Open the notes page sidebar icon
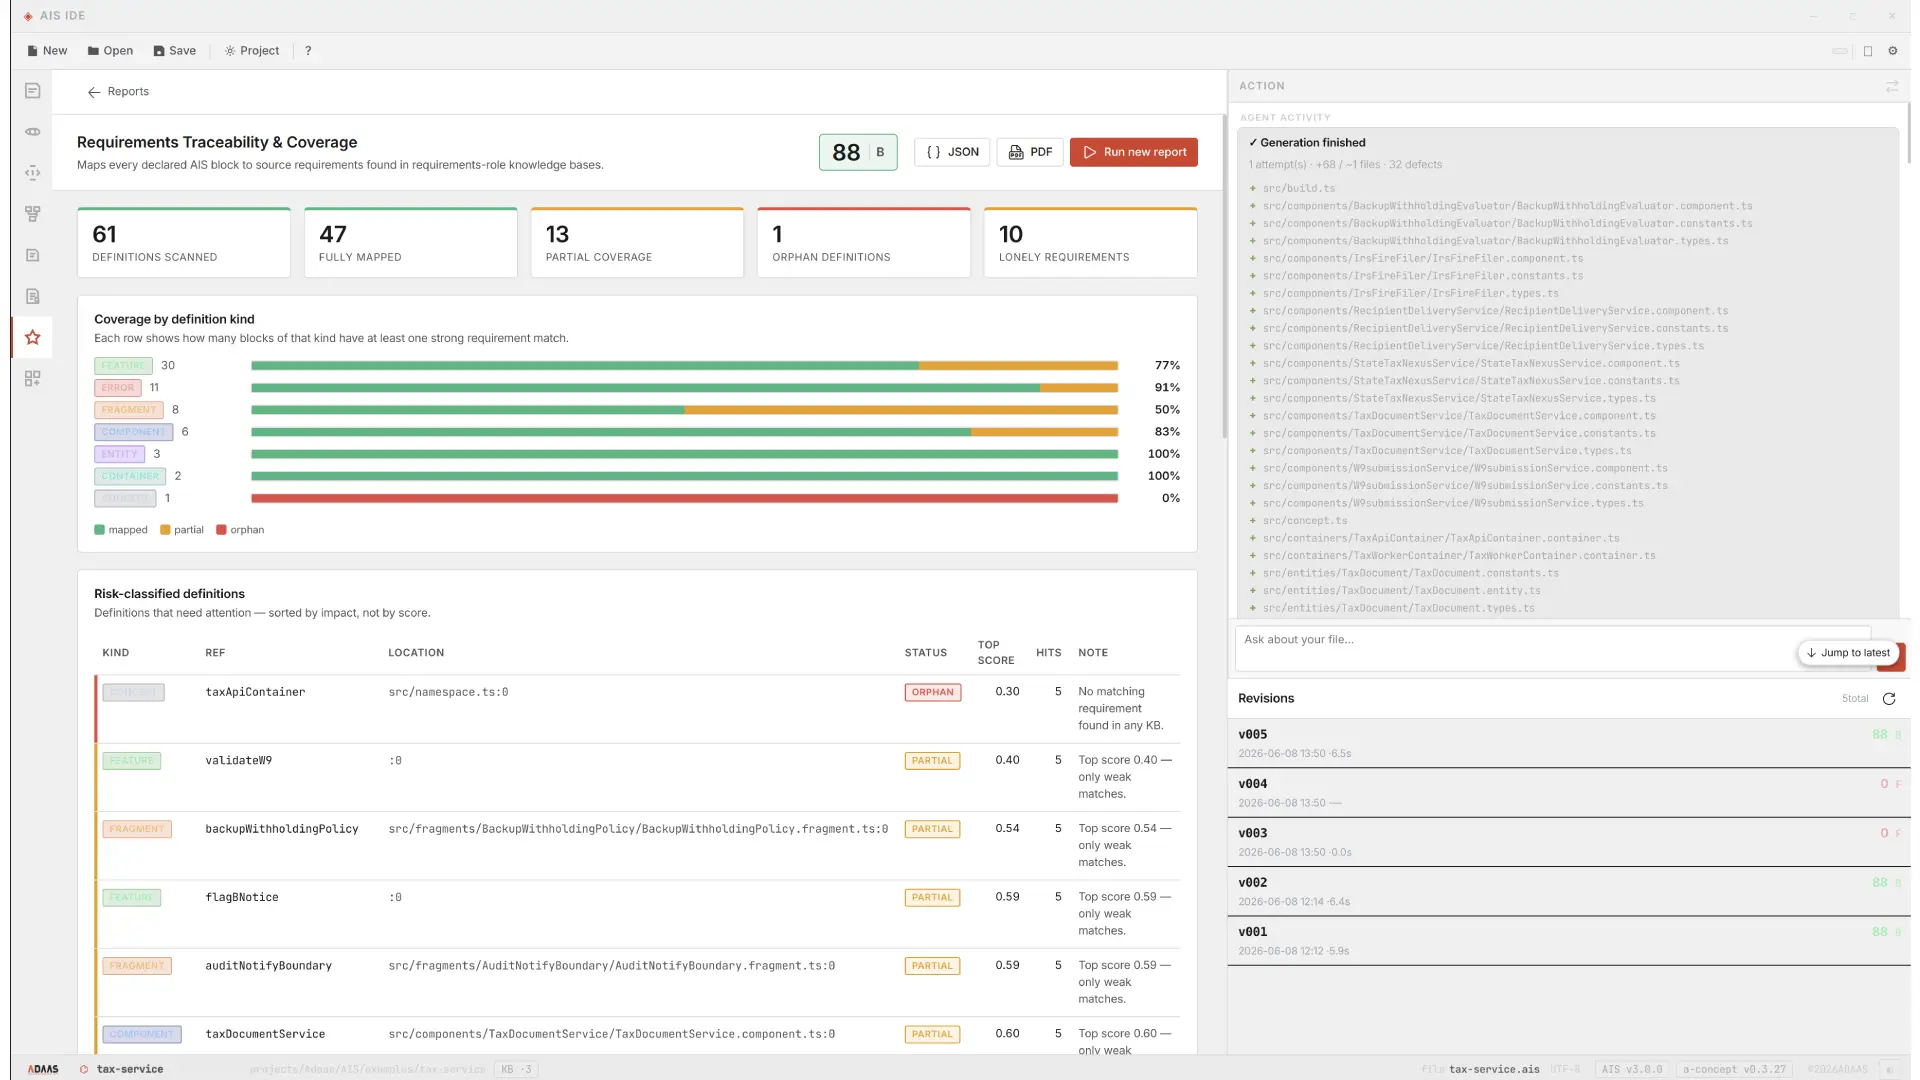This screenshot has width=1920, height=1080. [33, 255]
